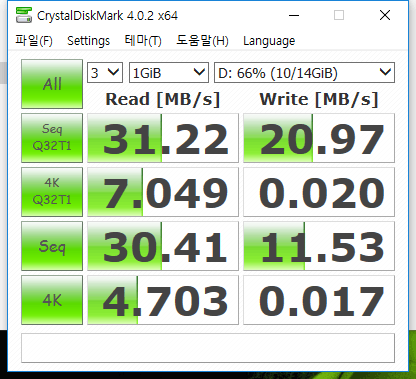
Task: Open the 파일(F) menu
Action: (x=34, y=41)
